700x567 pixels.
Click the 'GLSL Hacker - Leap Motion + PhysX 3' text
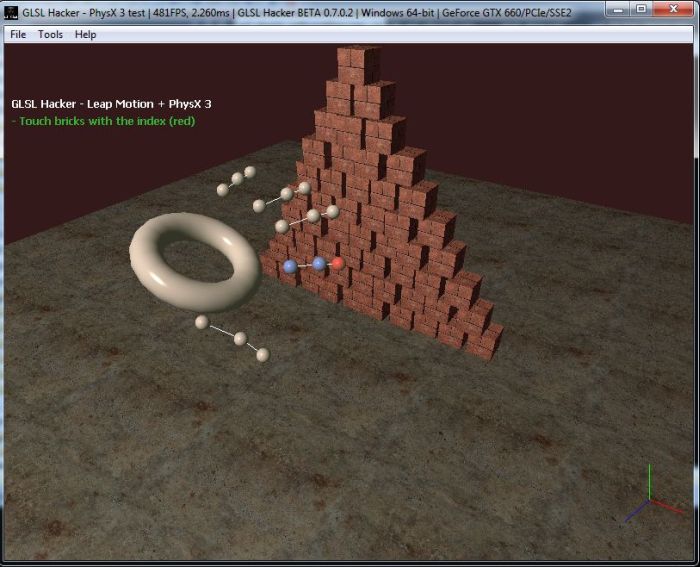point(111,104)
